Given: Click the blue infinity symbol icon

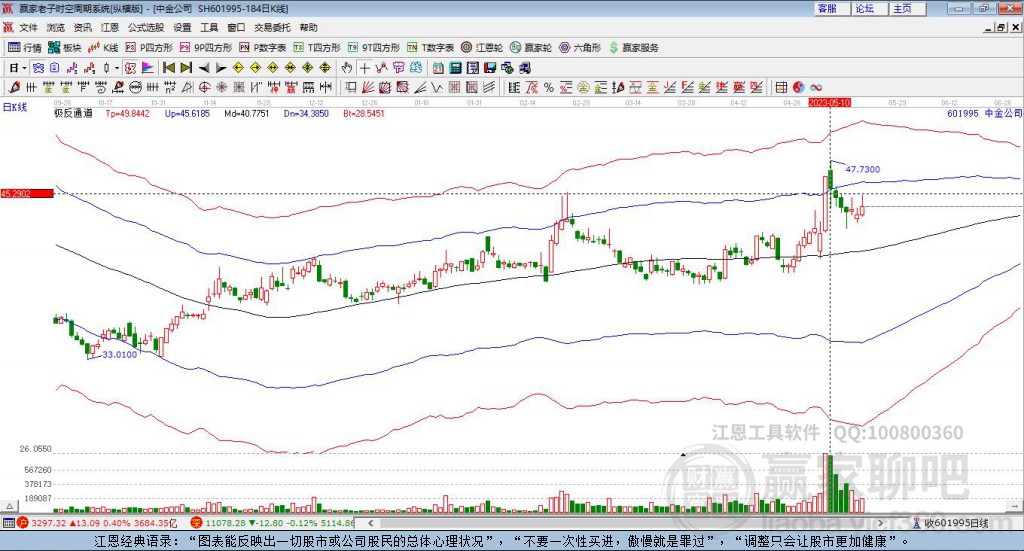Looking at the screenshot, I should pyautogui.click(x=816, y=88).
